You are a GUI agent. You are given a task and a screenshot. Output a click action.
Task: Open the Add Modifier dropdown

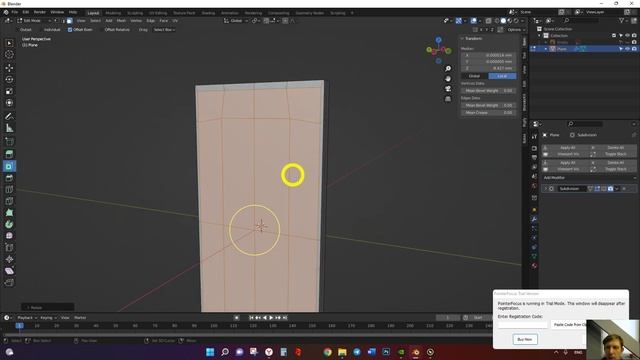(588, 178)
